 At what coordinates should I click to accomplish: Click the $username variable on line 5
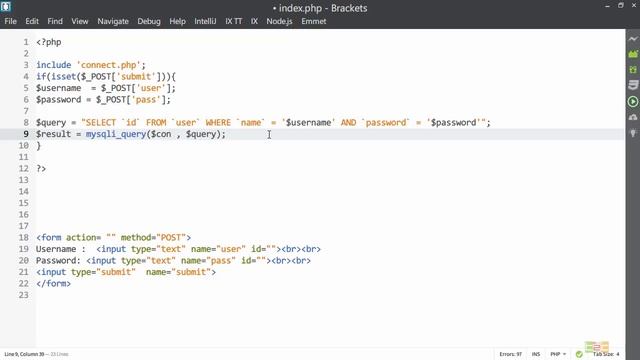tap(58, 88)
